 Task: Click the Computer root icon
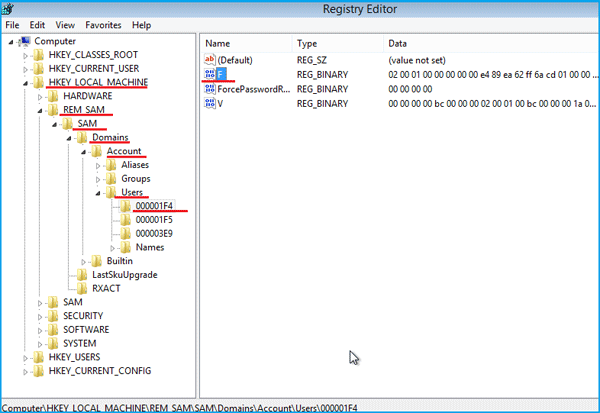pyautogui.click(x=25, y=41)
